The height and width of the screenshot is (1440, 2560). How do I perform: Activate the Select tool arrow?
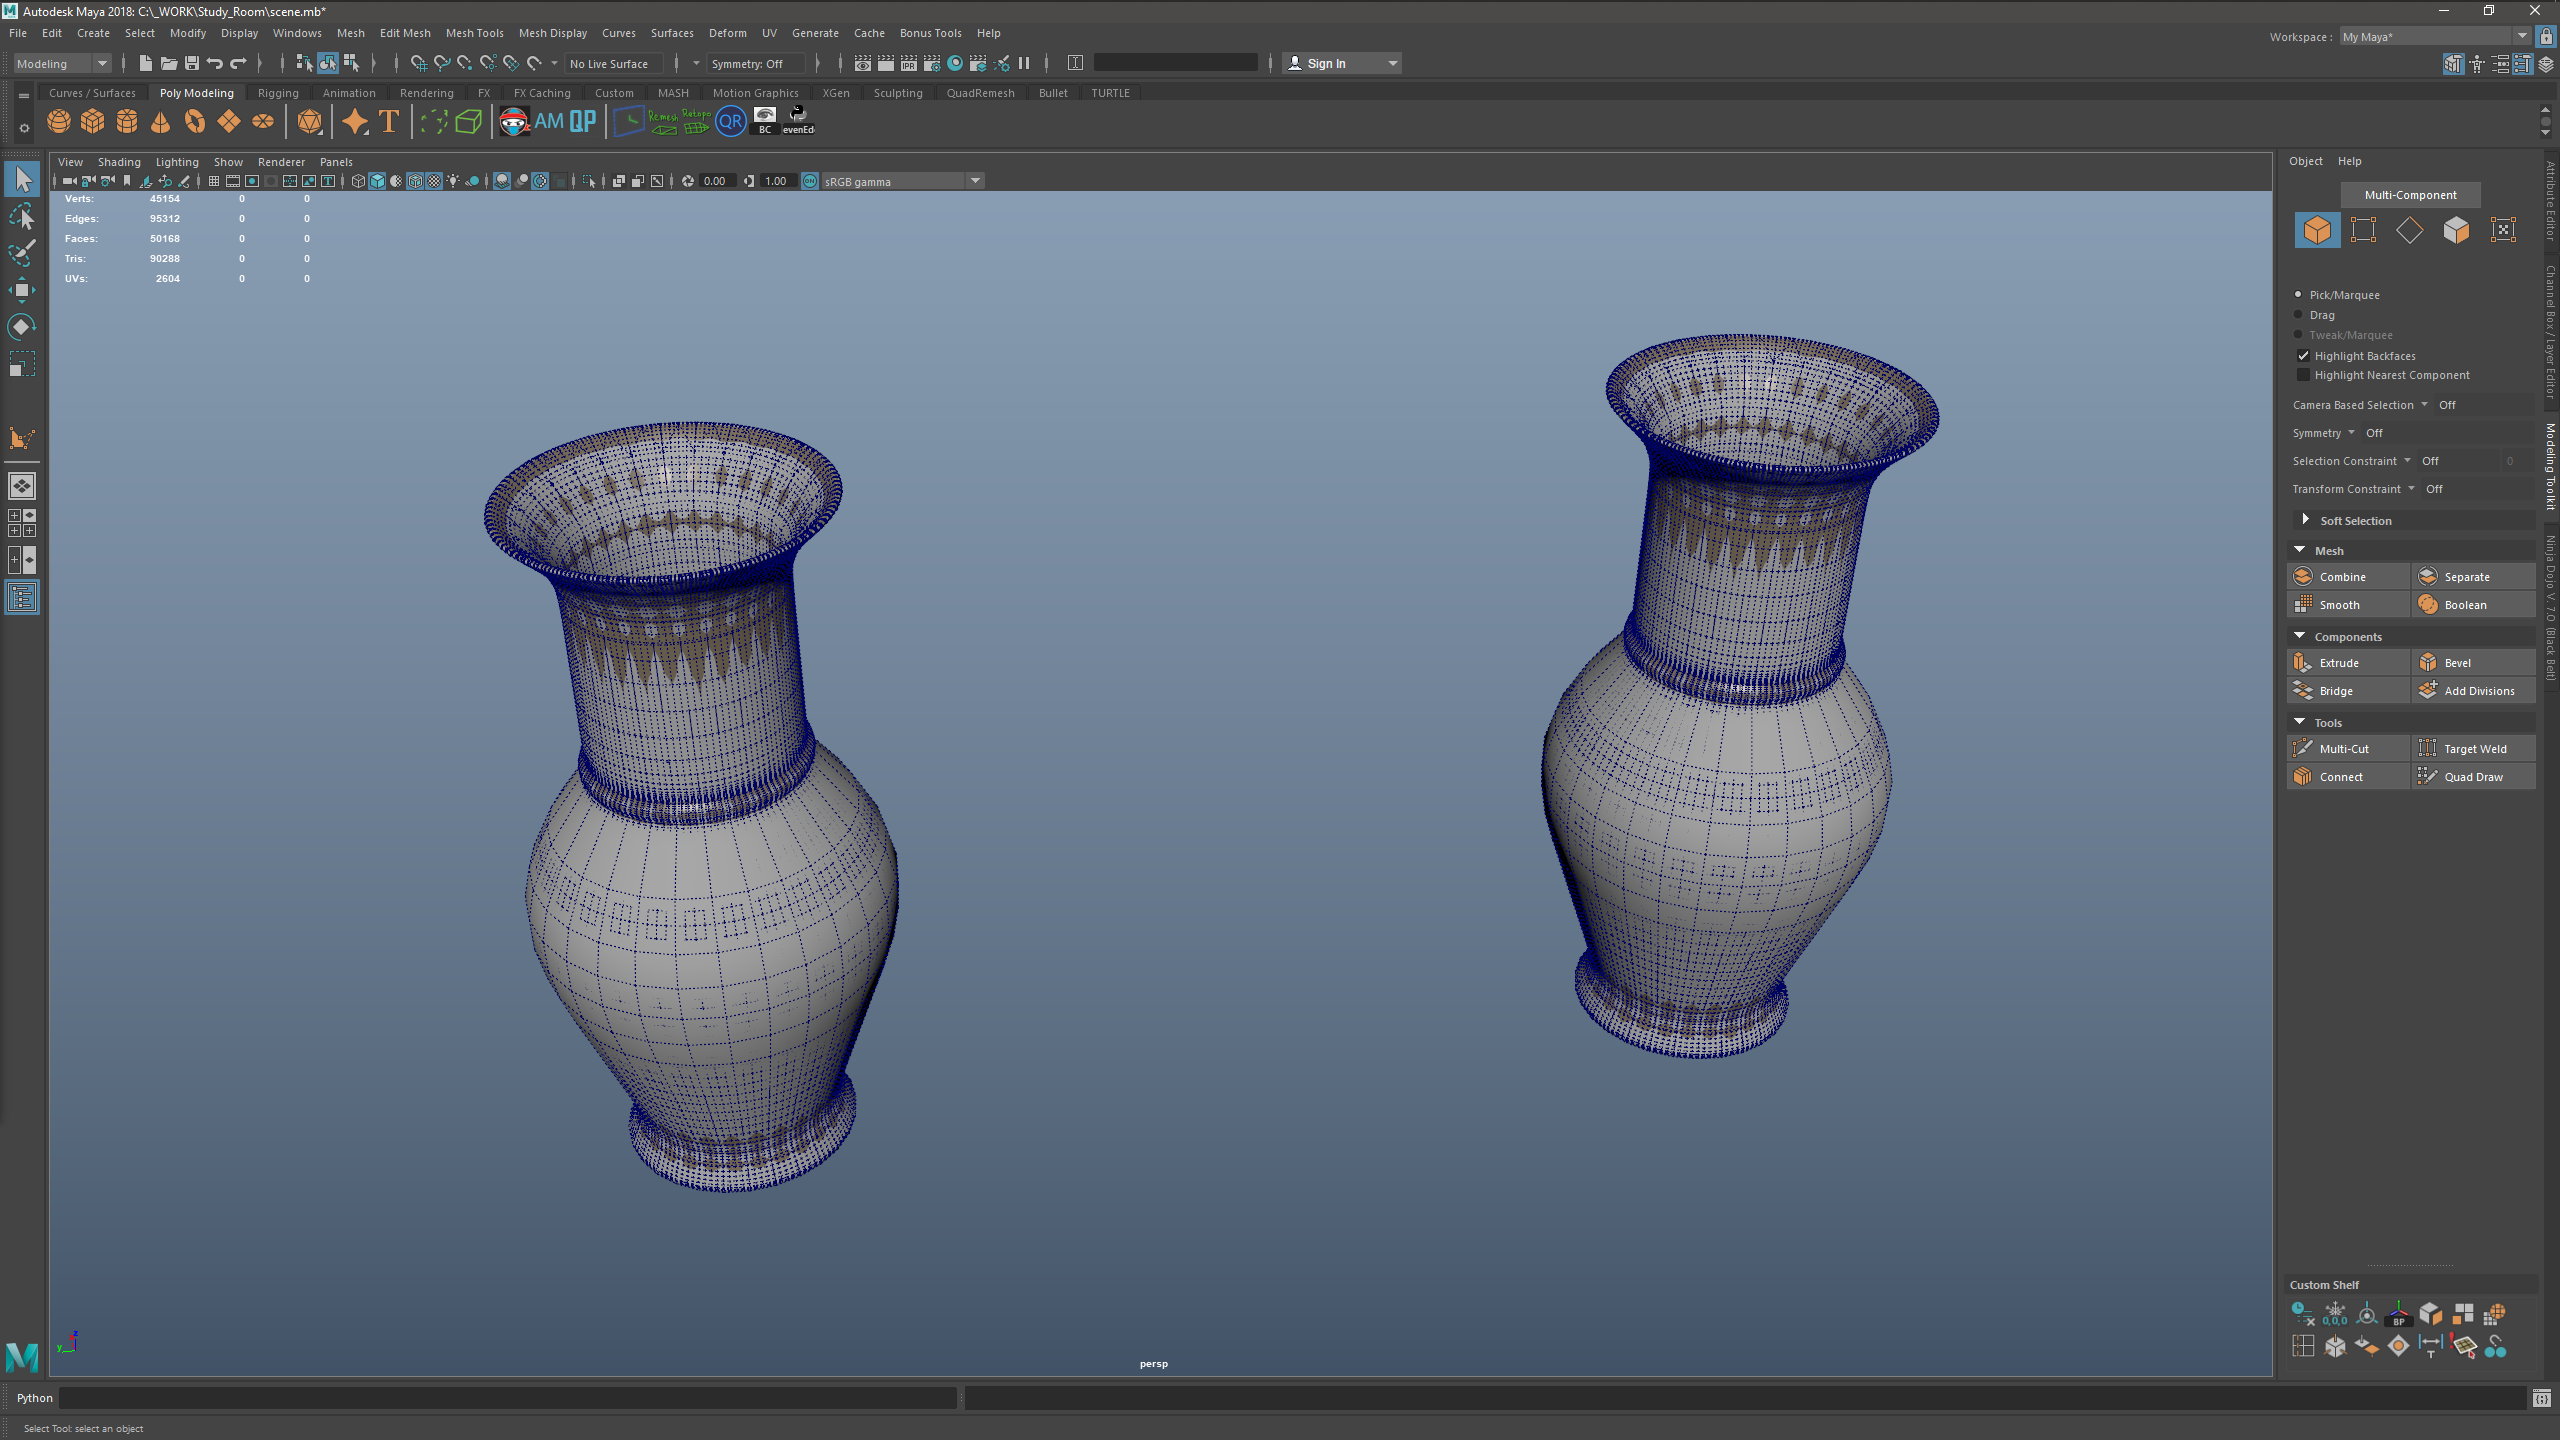(22, 180)
